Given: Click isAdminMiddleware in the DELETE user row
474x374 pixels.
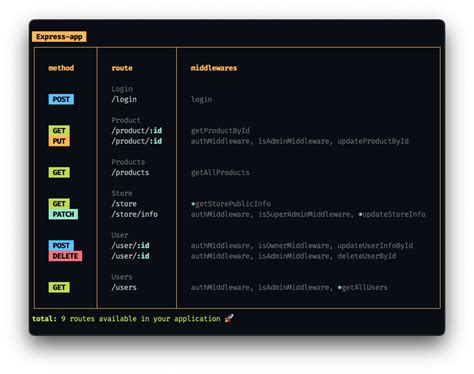Looking at the screenshot, I should [x=294, y=256].
